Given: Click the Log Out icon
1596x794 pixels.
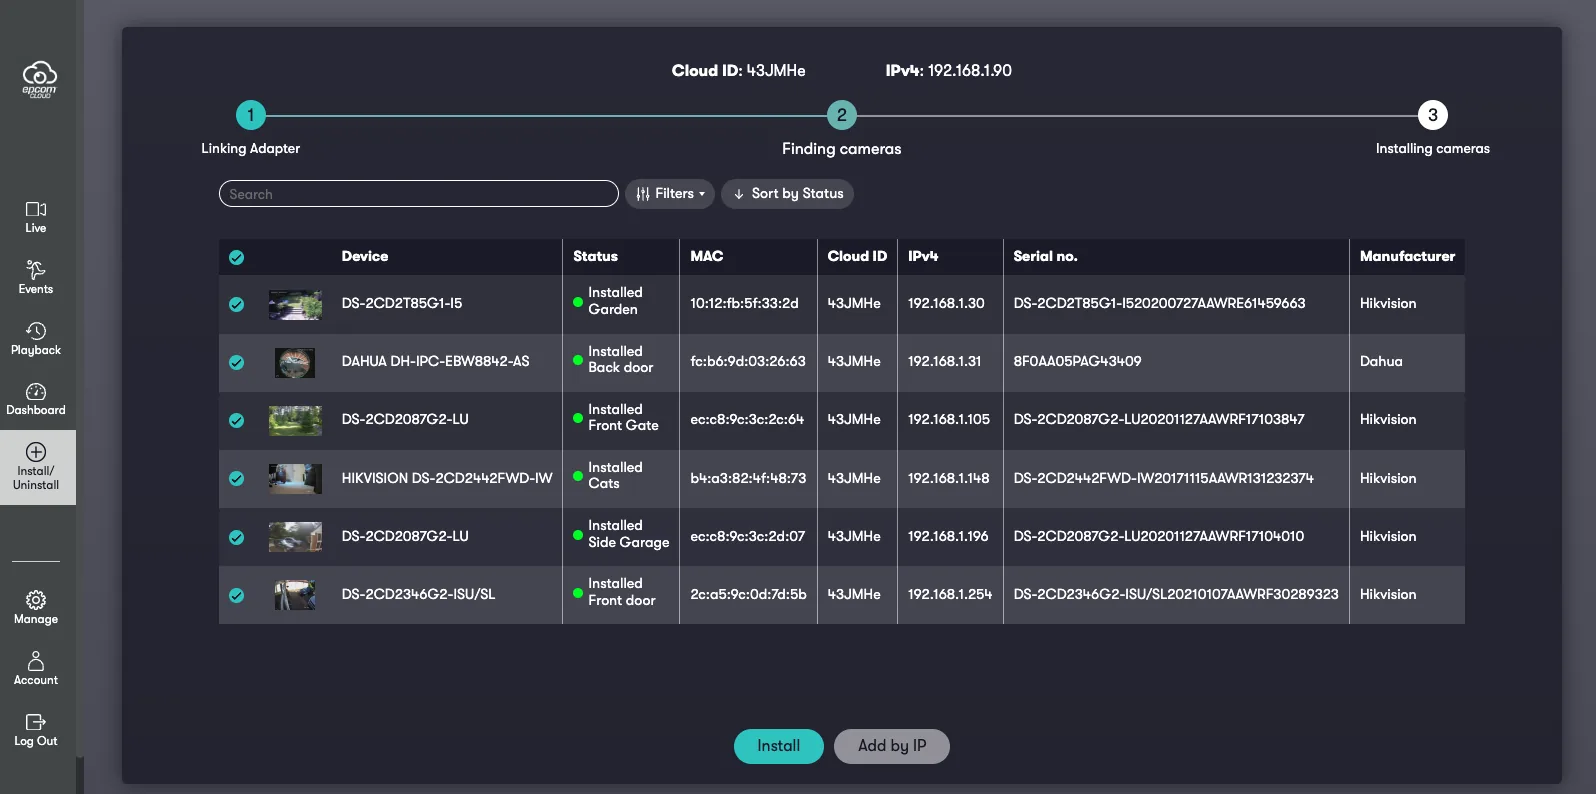Looking at the screenshot, I should pos(36,729).
